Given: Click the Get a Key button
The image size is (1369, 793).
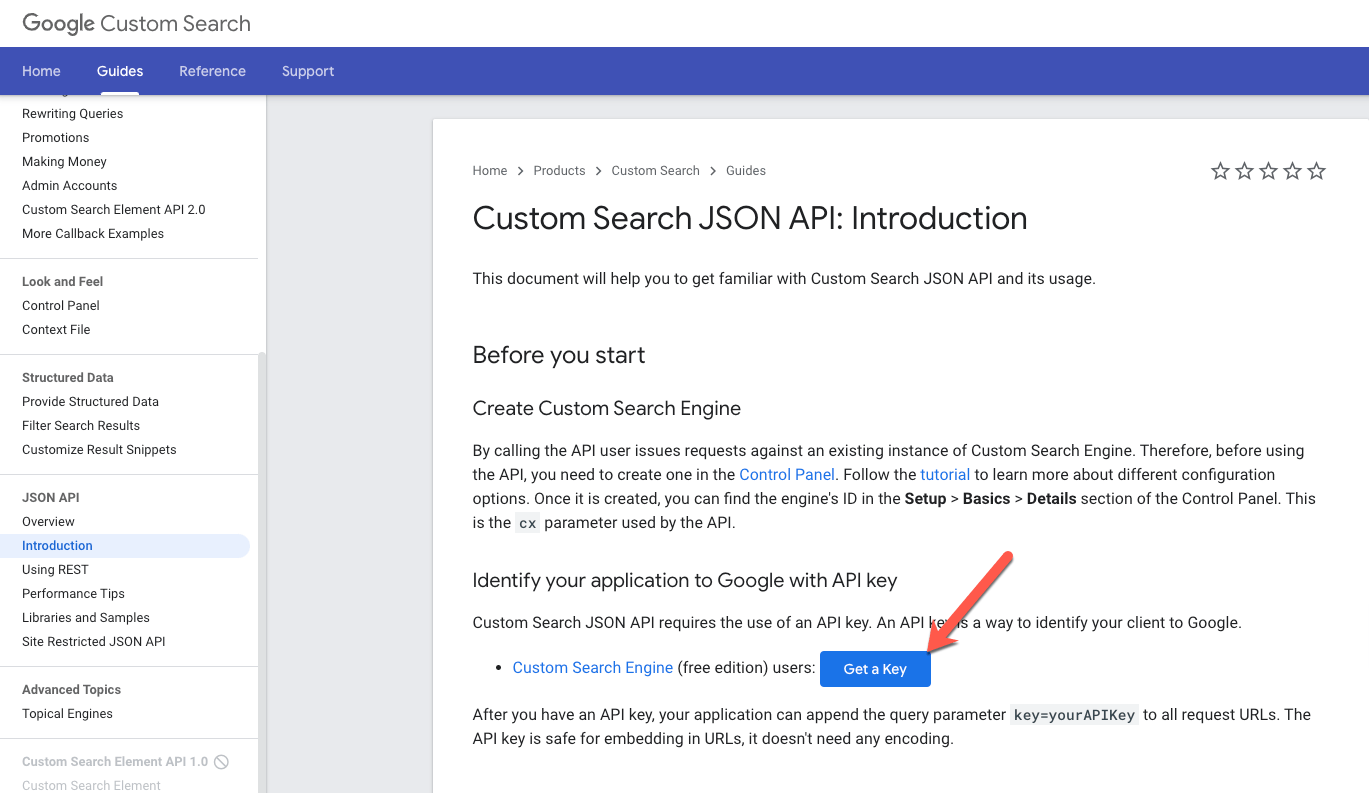Looking at the screenshot, I should point(875,669).
